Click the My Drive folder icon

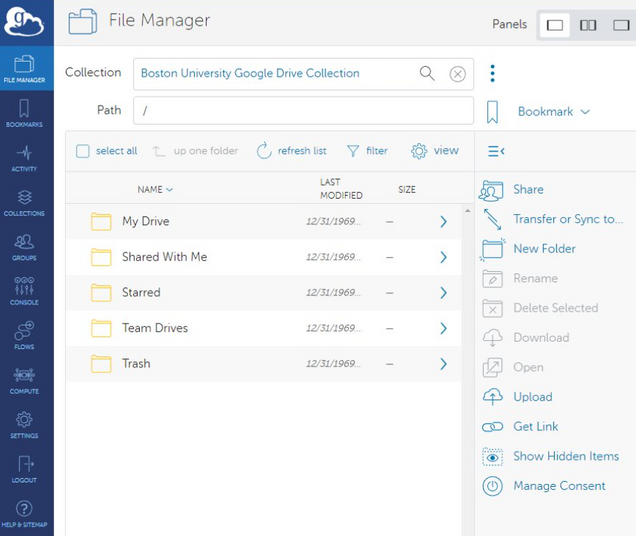[101, 222]
